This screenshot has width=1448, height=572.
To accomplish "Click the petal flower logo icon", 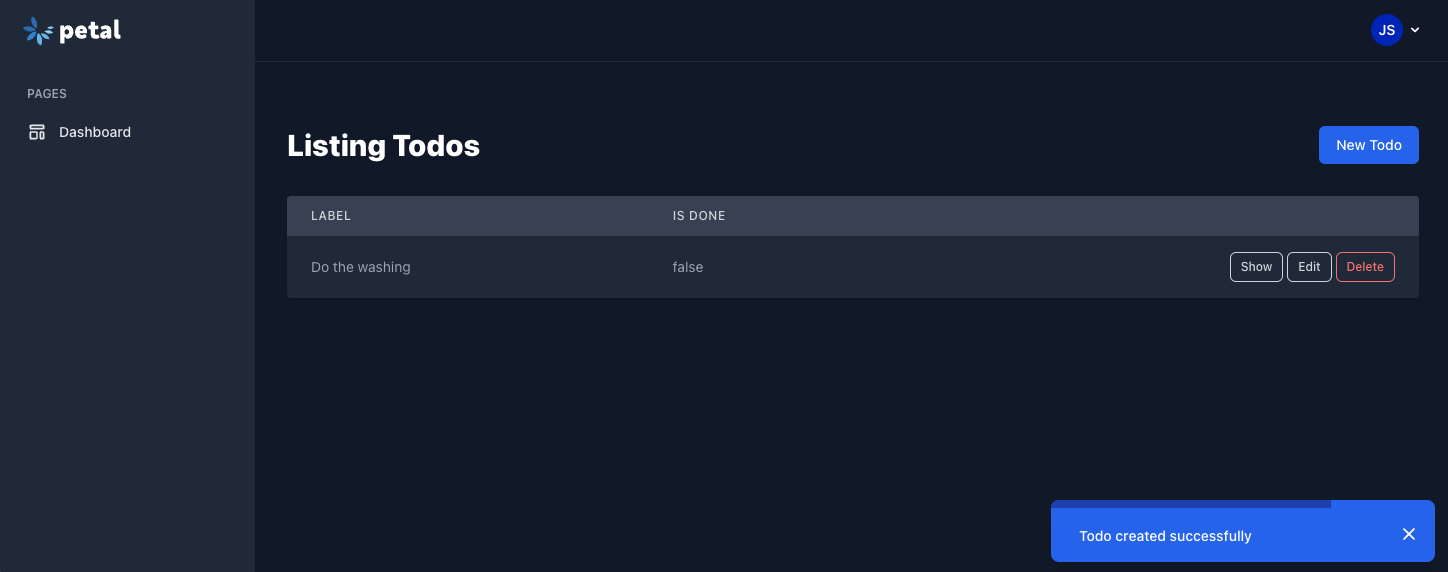I will (38, 31).
